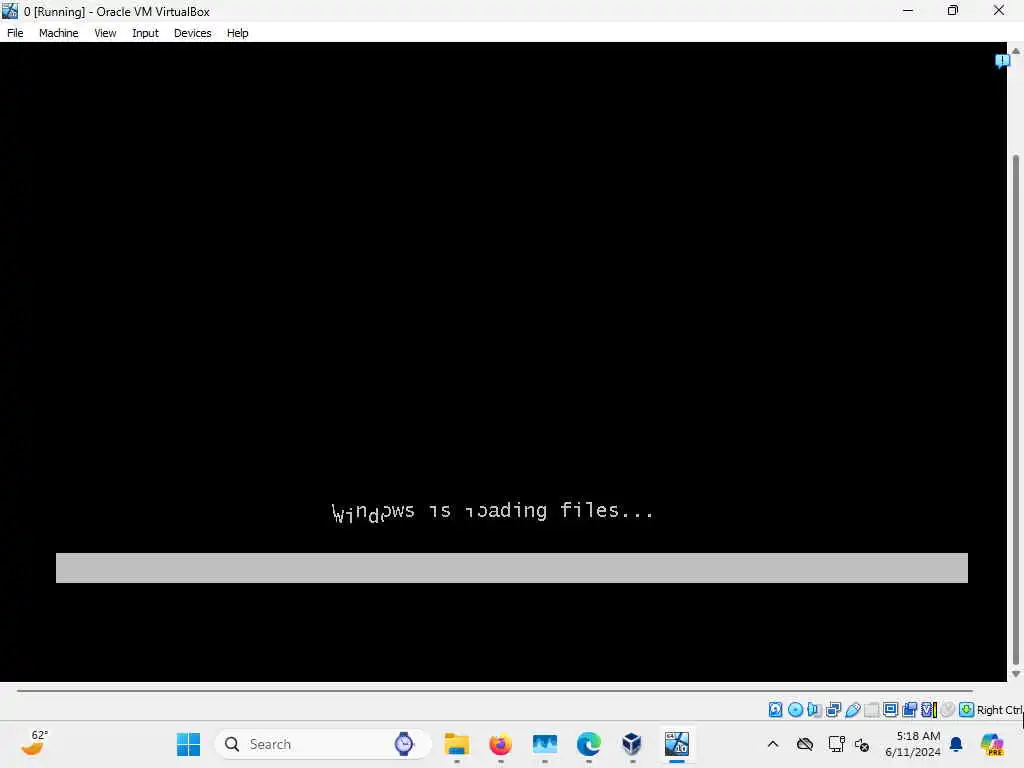Open the Windows Start menu
Image resolution: width=1024 pixels, height=768 pixels.
pyautogui.click(x=189, y=744)
